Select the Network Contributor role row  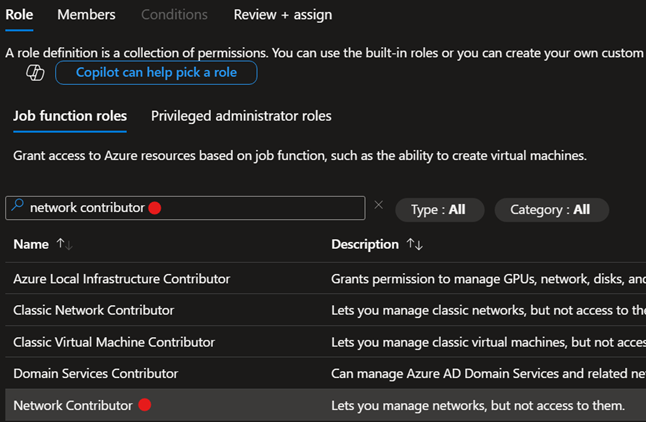325,406
